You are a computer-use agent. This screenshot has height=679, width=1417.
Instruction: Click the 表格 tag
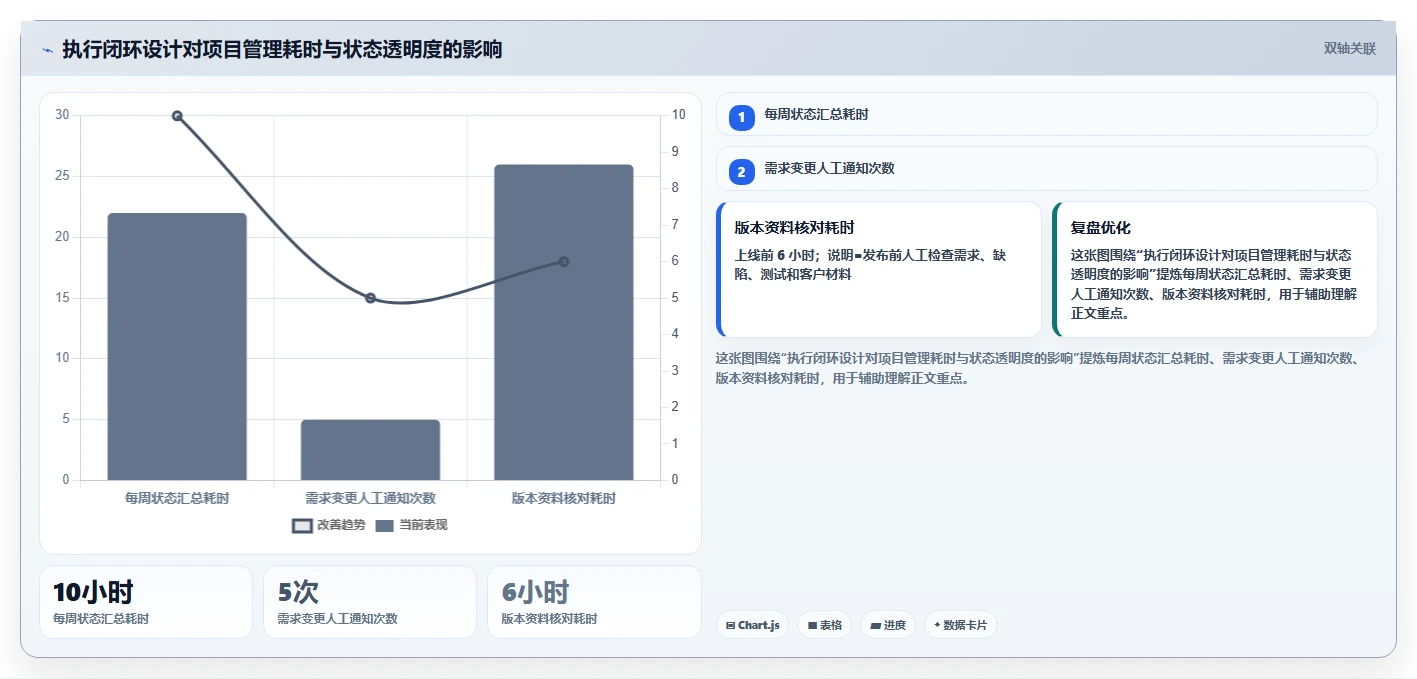coord(824,625)
